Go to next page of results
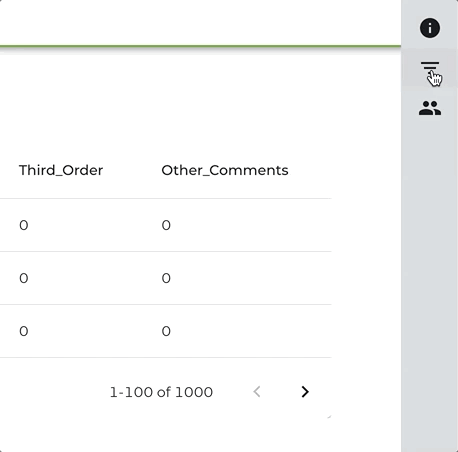 (x=305, y=392)
